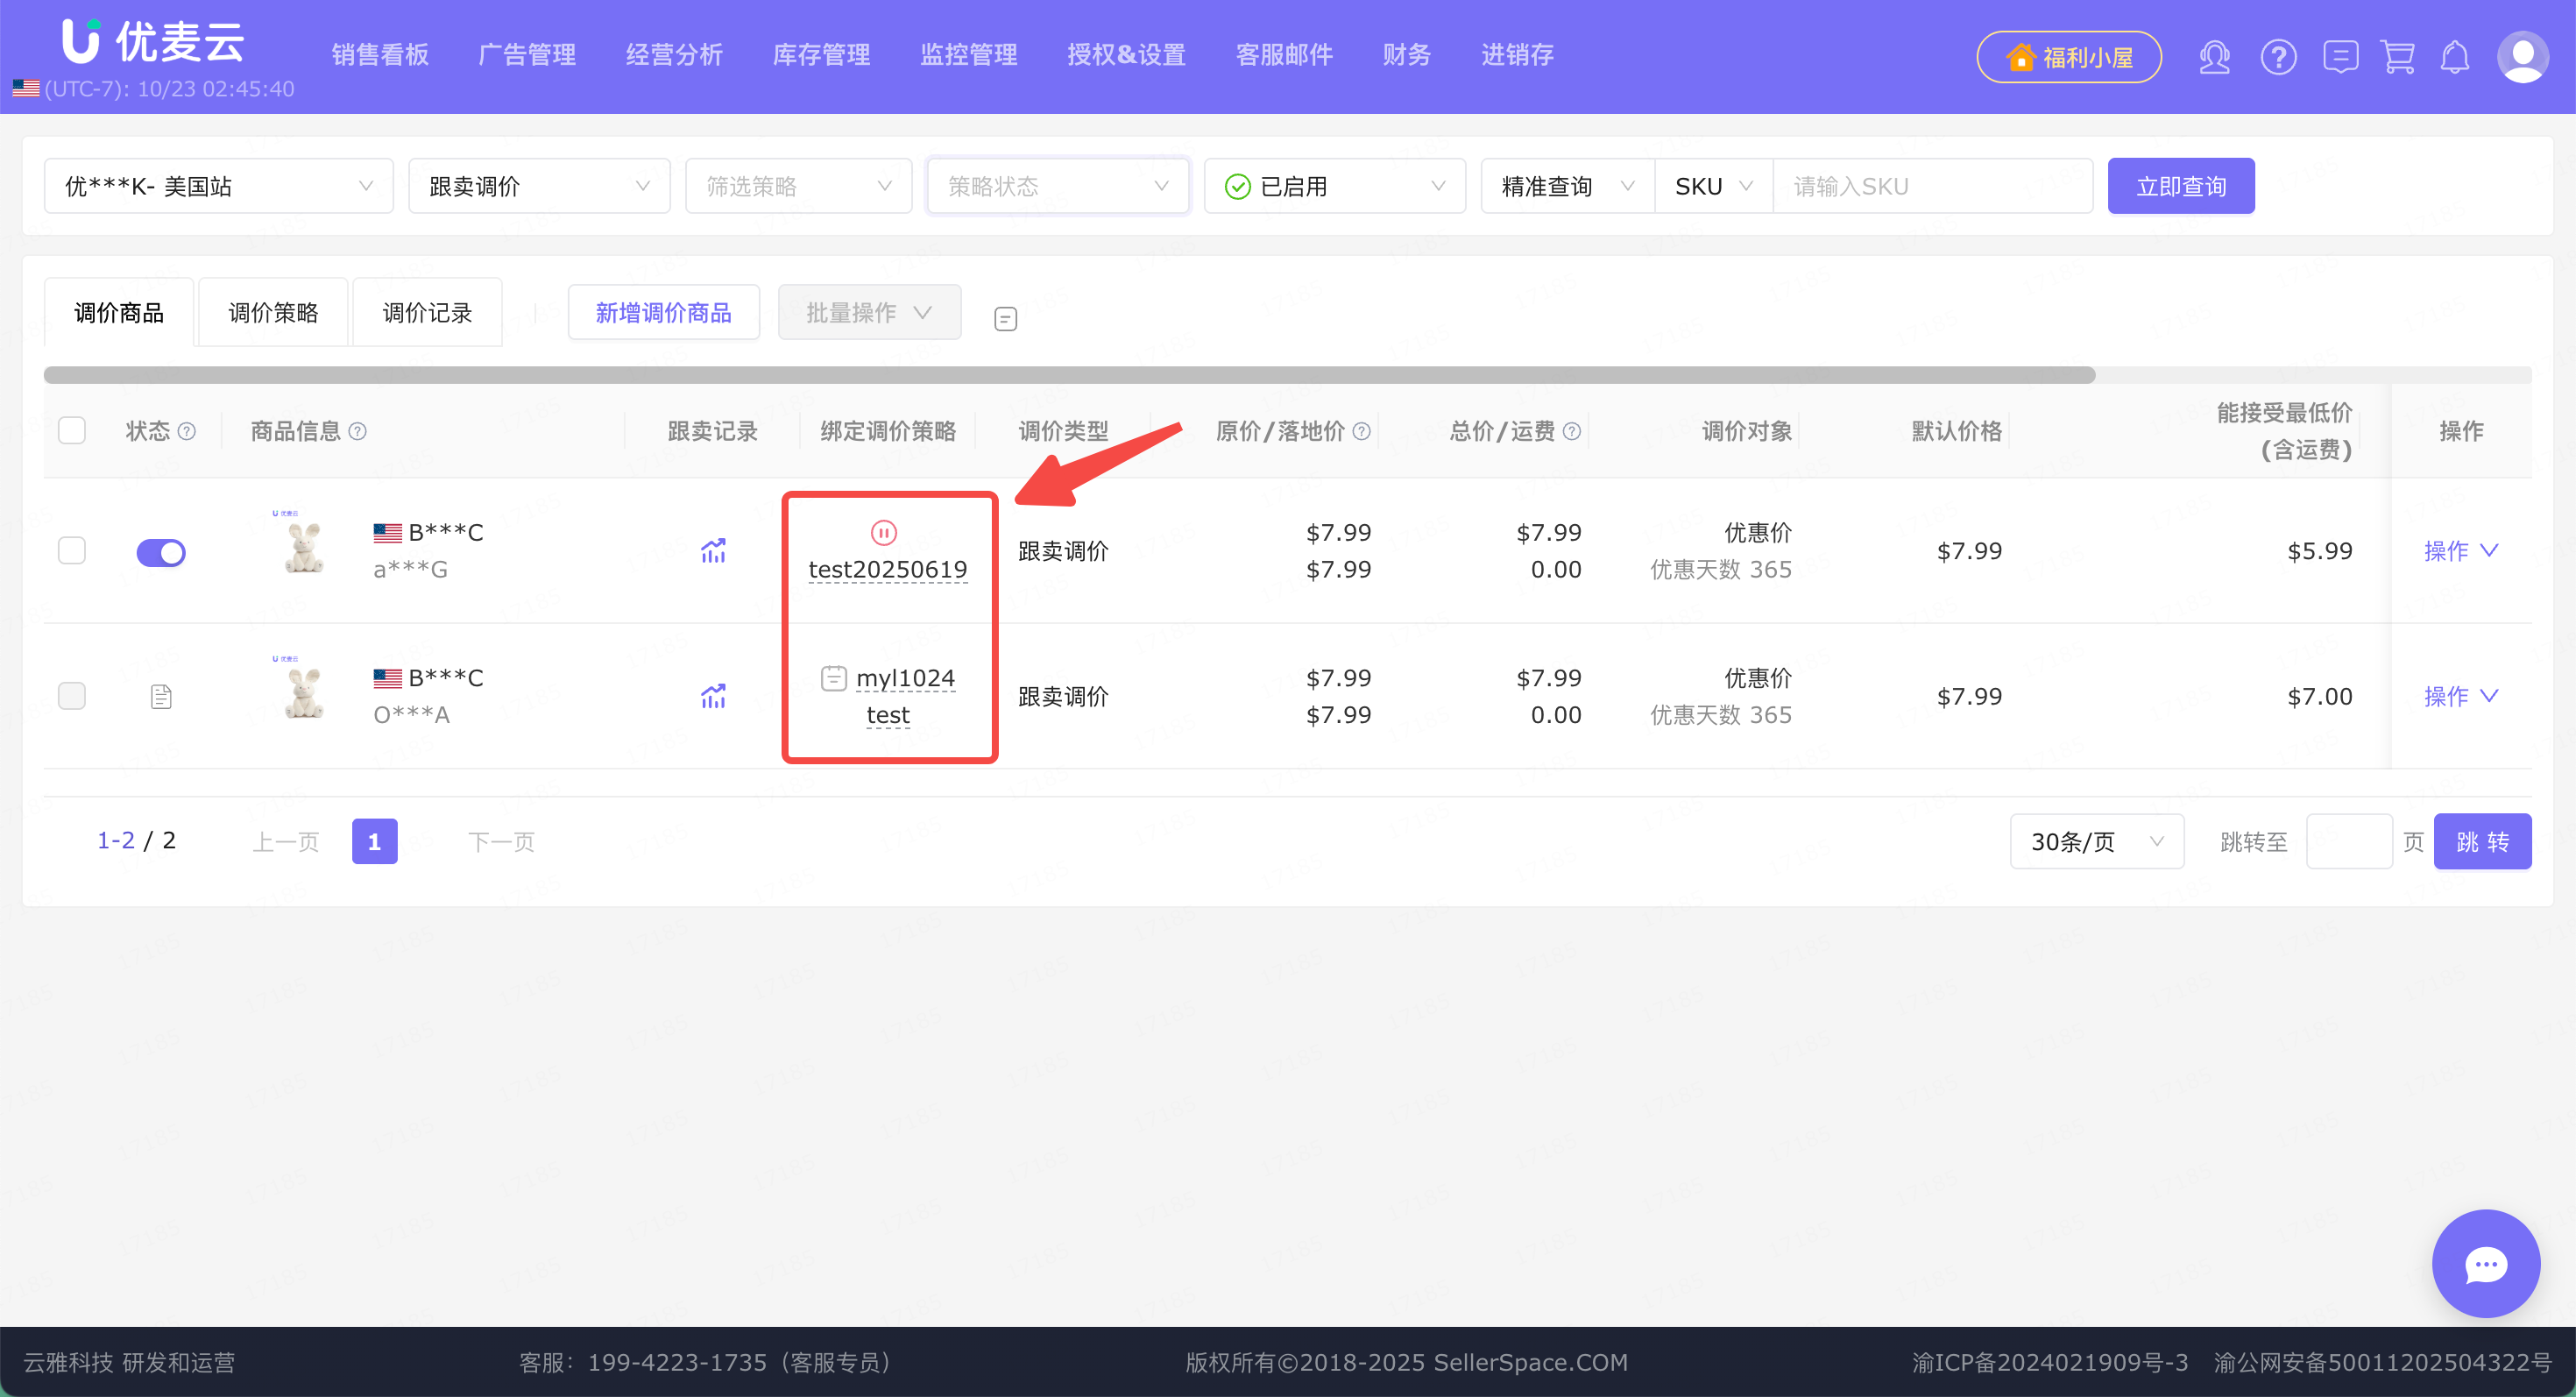Click the note icon beside batch operations
This screenshot has height=1397, width=2576.
pos(1006,319)
